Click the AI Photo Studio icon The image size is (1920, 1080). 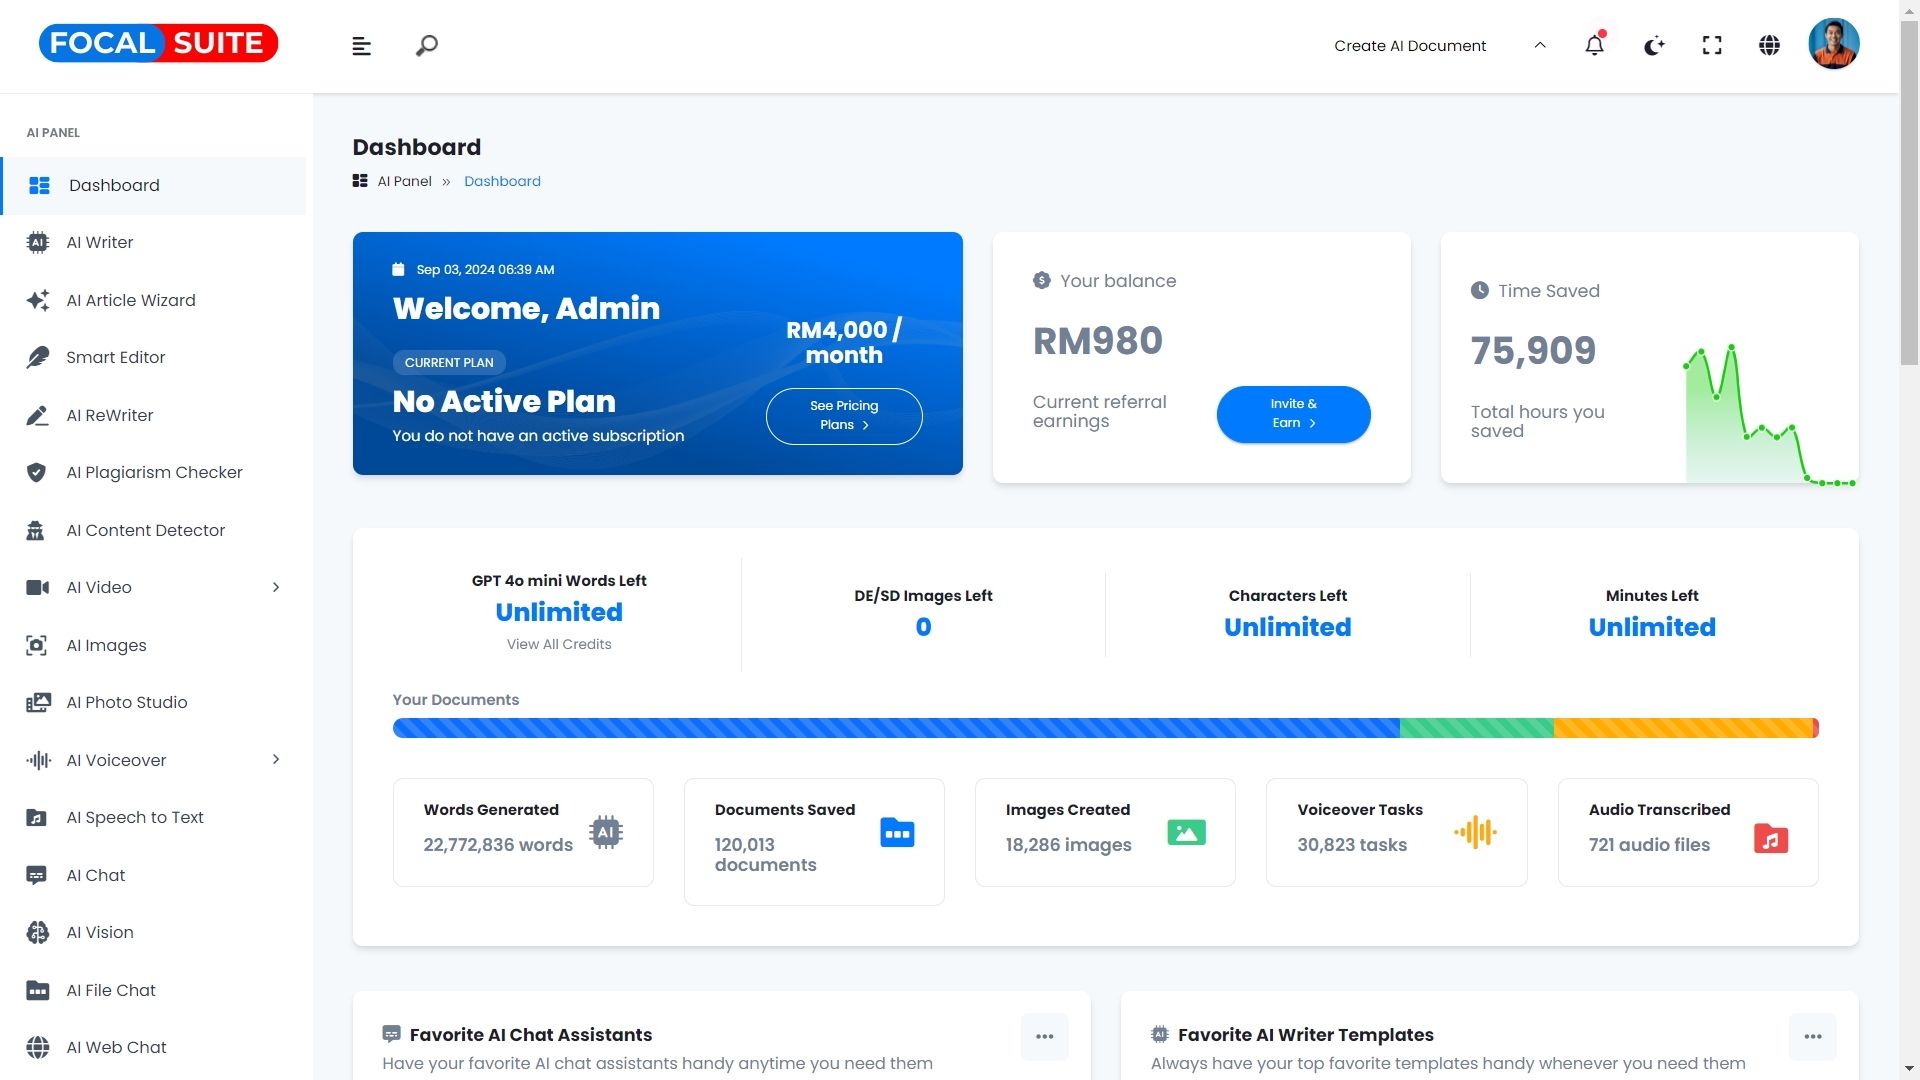click(37, 703)
